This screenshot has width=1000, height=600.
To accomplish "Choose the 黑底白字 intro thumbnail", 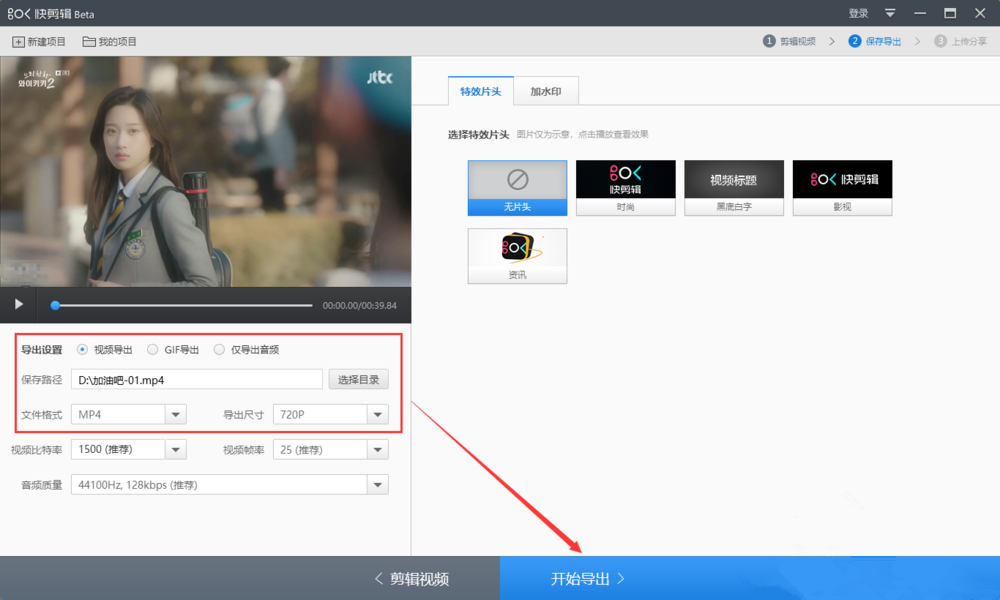I will point(734,188).
